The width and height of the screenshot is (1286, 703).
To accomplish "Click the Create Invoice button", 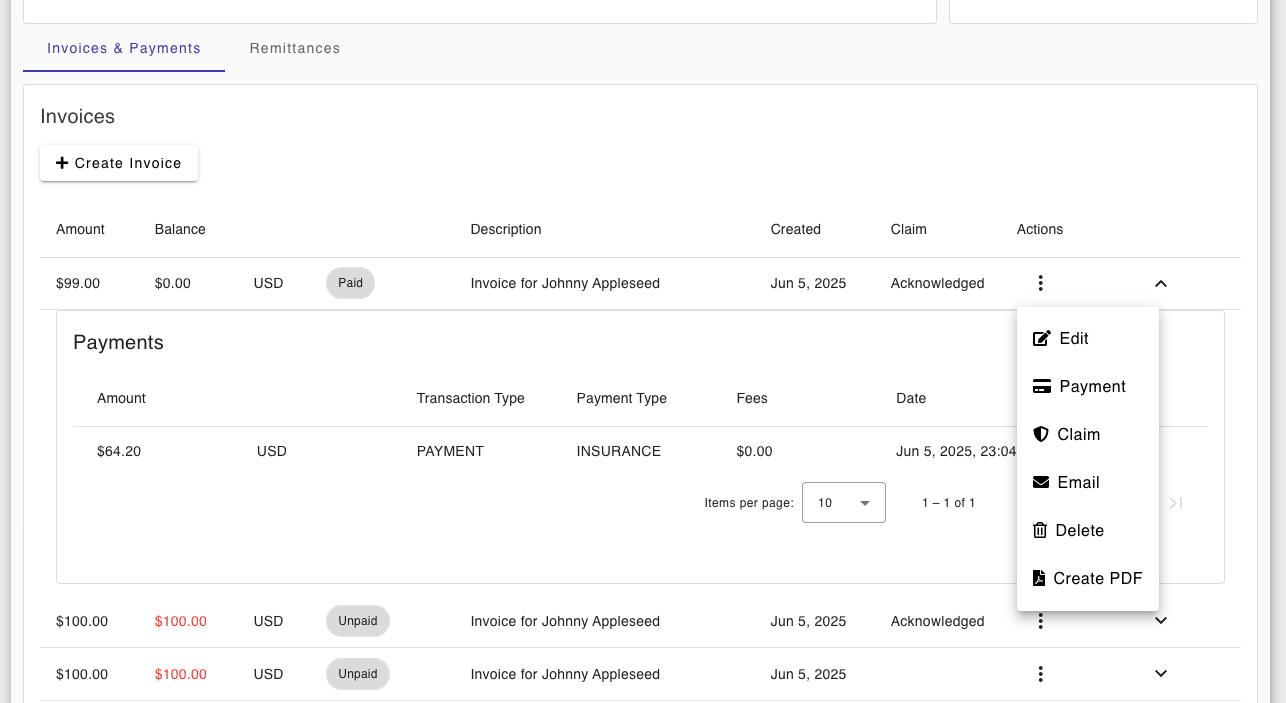I will pyautogui.click(x=119, y=162).
